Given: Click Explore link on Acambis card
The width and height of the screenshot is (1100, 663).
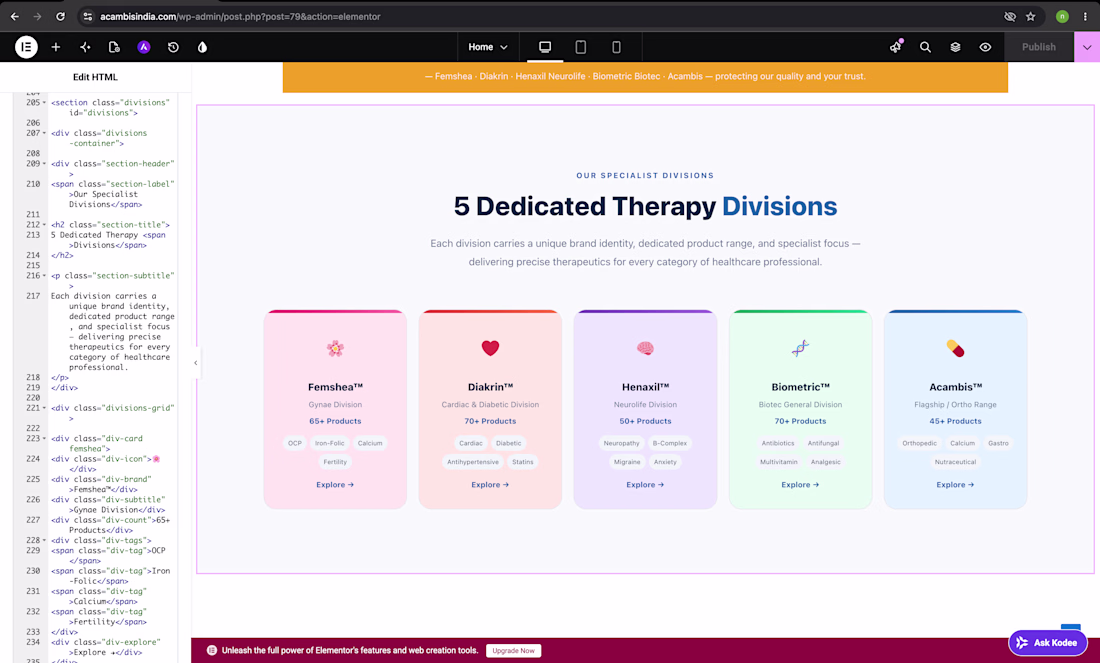Looking at the screenshot, I should [x=955, y=485].
